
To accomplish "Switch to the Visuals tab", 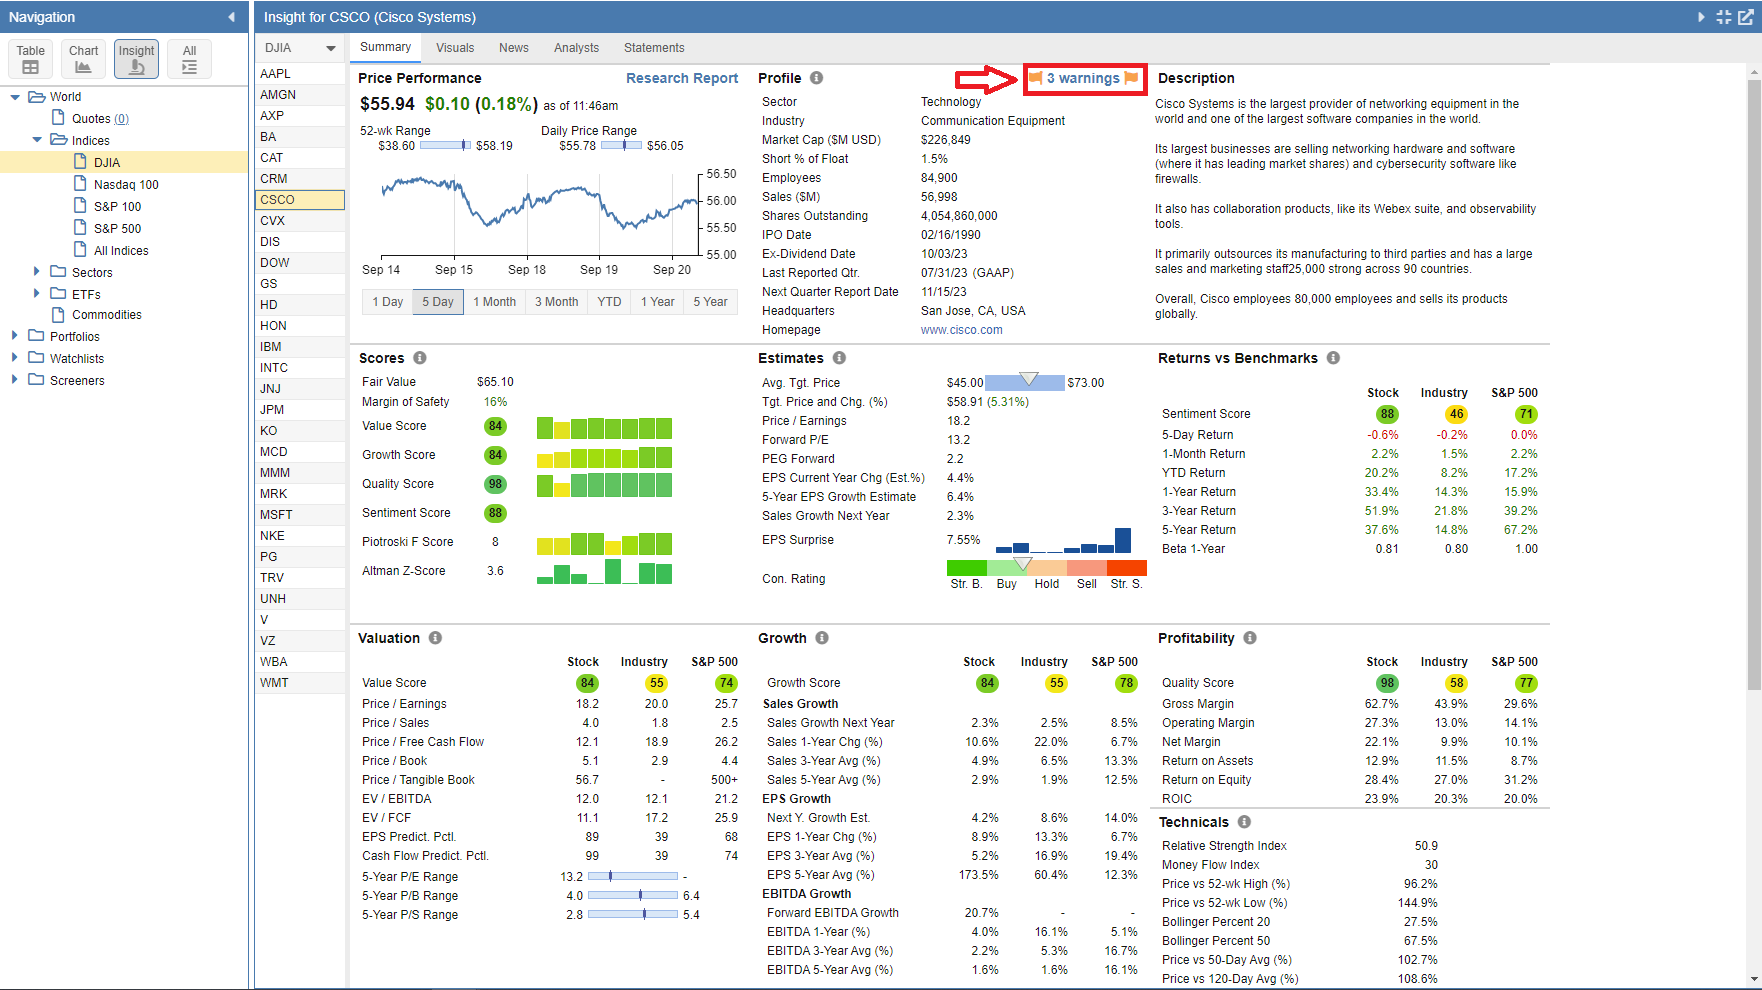I will coord(455,48).
